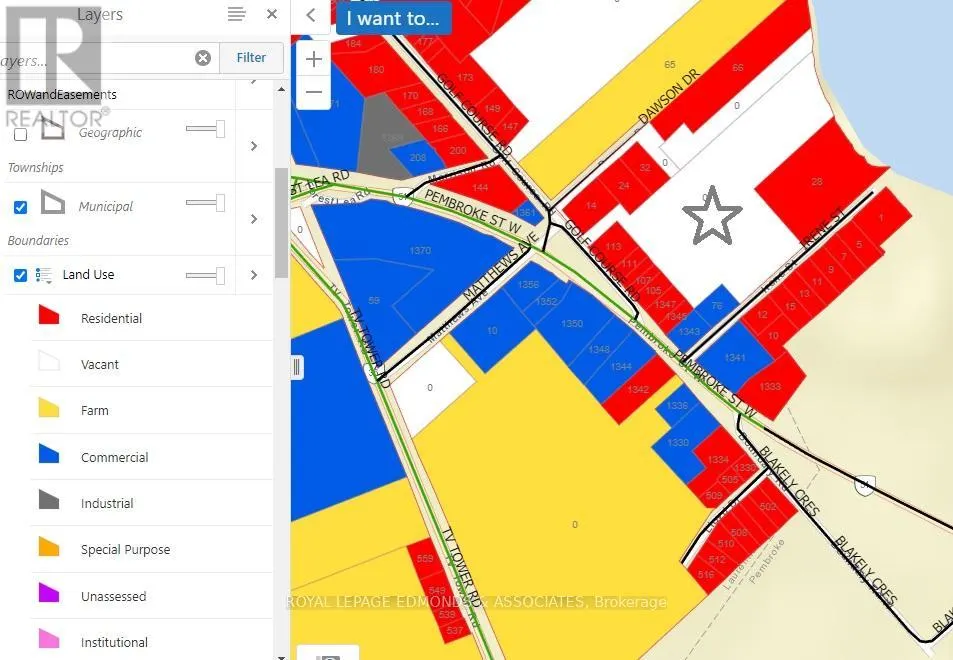
Task: Click the Filter button
Action: [251, 58]
